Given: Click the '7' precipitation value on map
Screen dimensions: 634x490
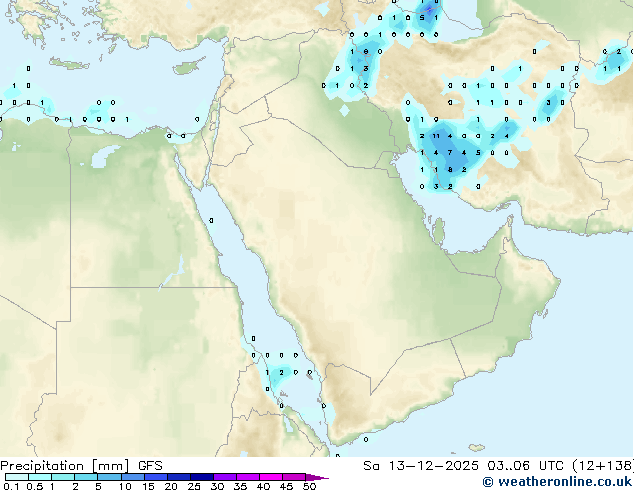Looking at the screenshot, I should tap(450, 152).
